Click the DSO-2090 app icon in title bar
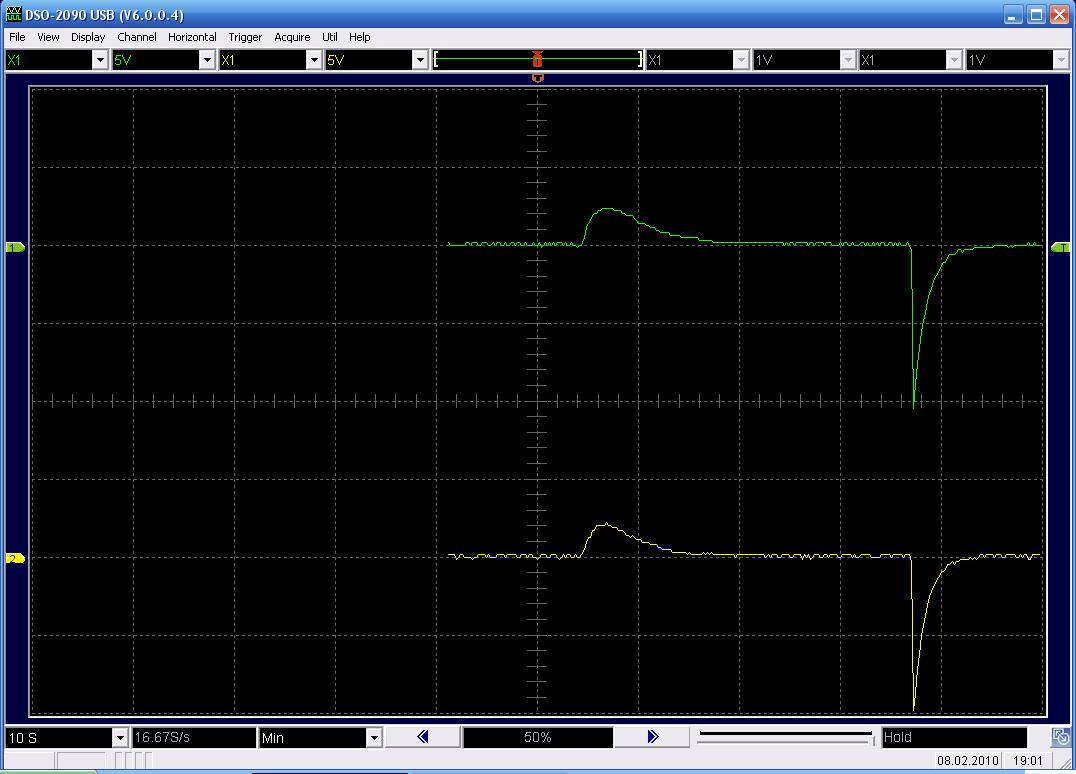 (x=13, y=14)
